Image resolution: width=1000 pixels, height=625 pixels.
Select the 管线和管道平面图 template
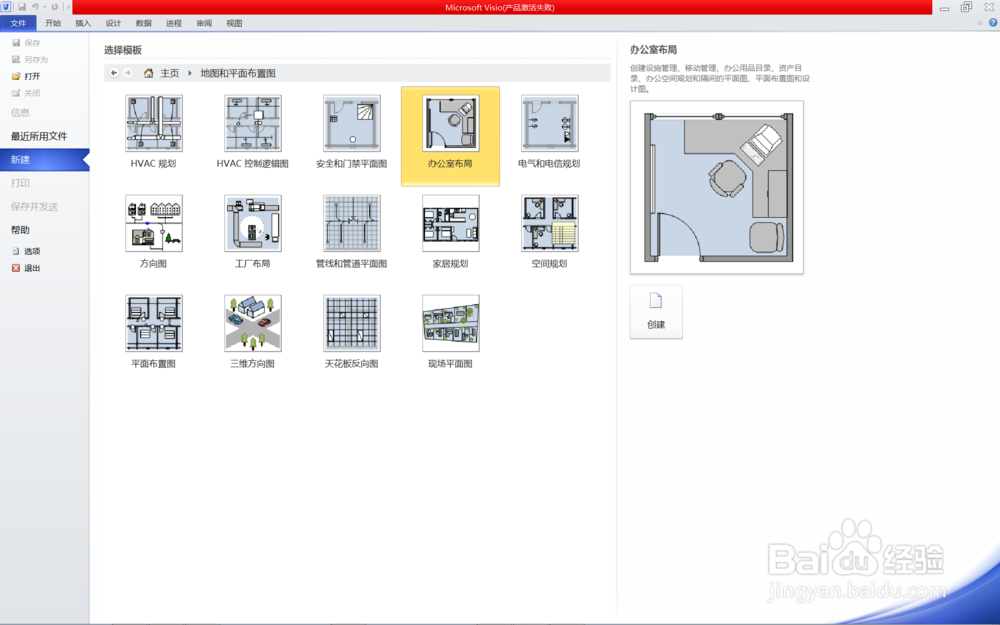click(x=351, y=223)
